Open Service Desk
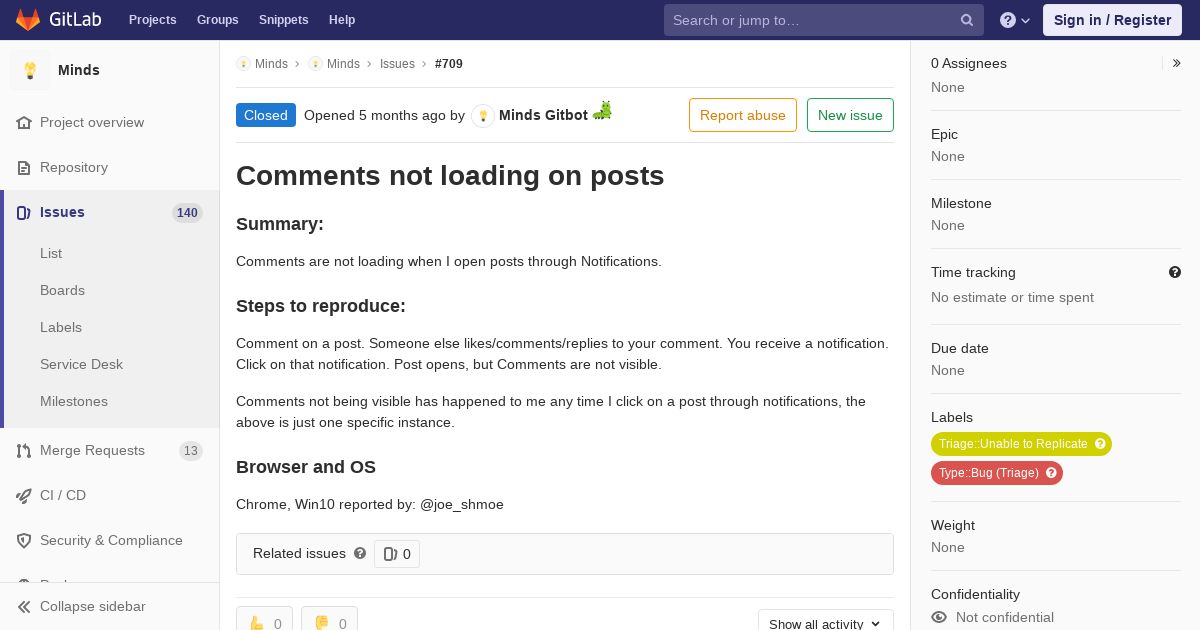This screenshot has width=1200, height=630. (81, 364)
